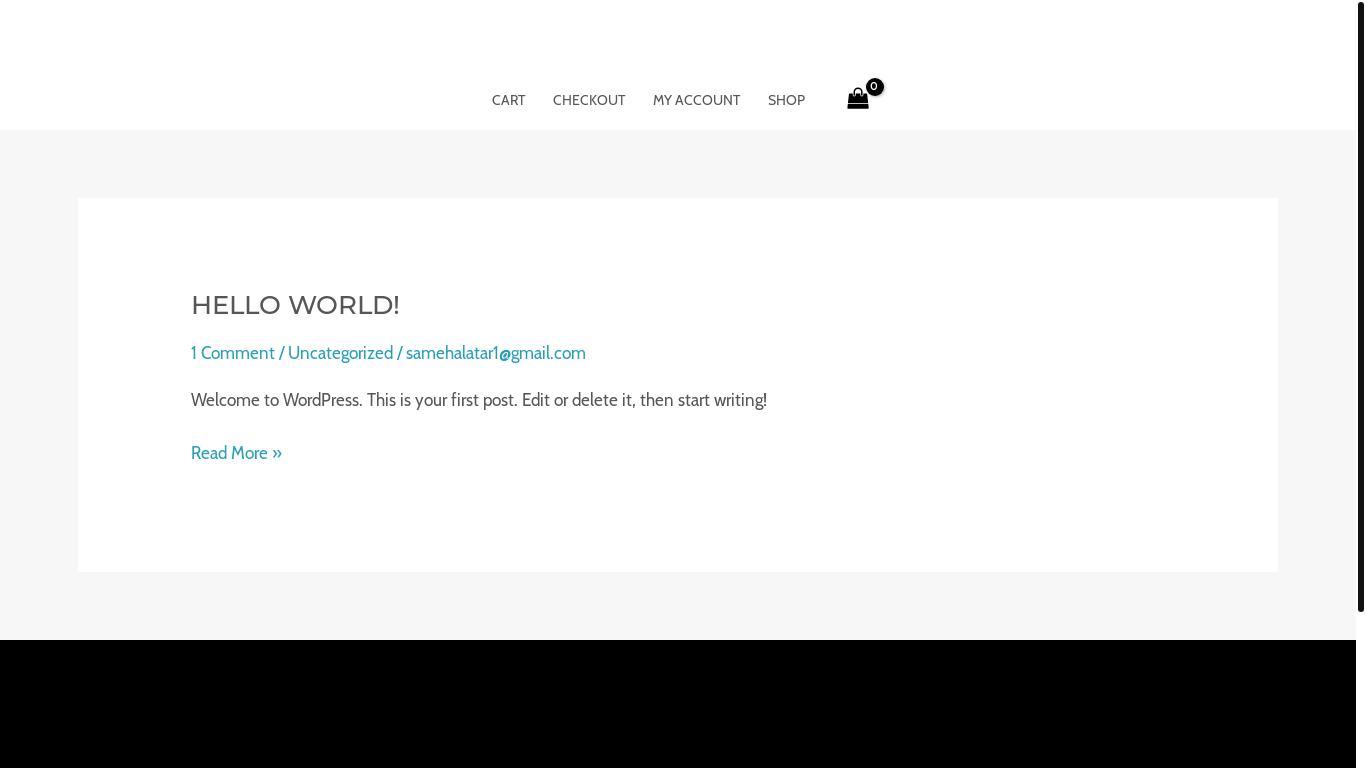Click the page vertical scrollbar thumb
The height and width of the screenshot is (768, 1366).
point(1361,306)
